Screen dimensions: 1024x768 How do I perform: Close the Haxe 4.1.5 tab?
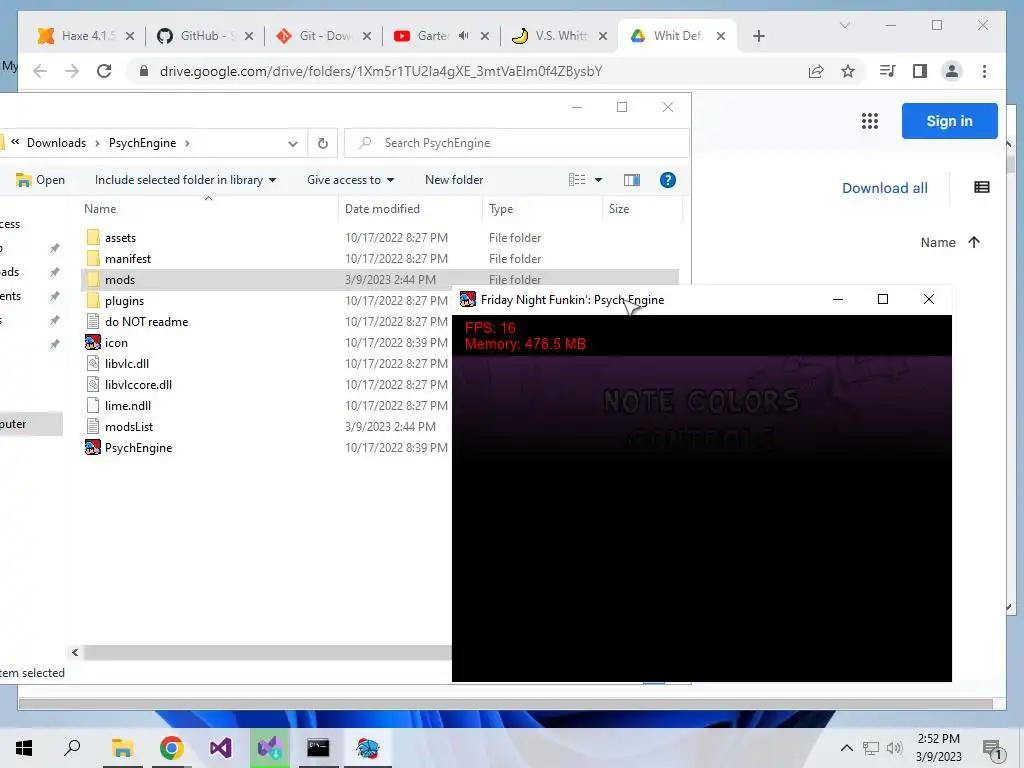pyautogui.click(x=130, y=36)
